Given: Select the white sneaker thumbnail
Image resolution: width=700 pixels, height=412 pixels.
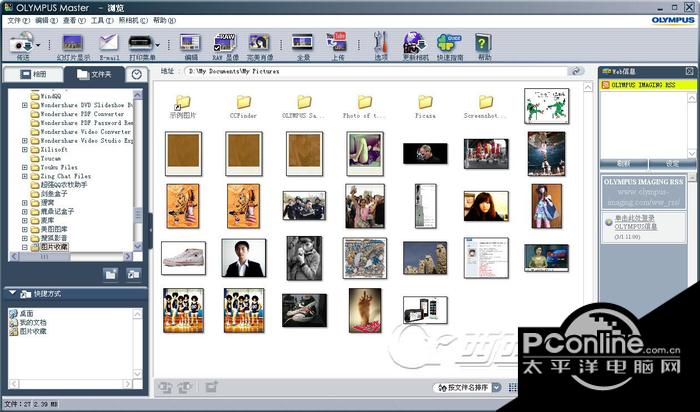Looking at the screenshot, I should click(x=183, y=258).
